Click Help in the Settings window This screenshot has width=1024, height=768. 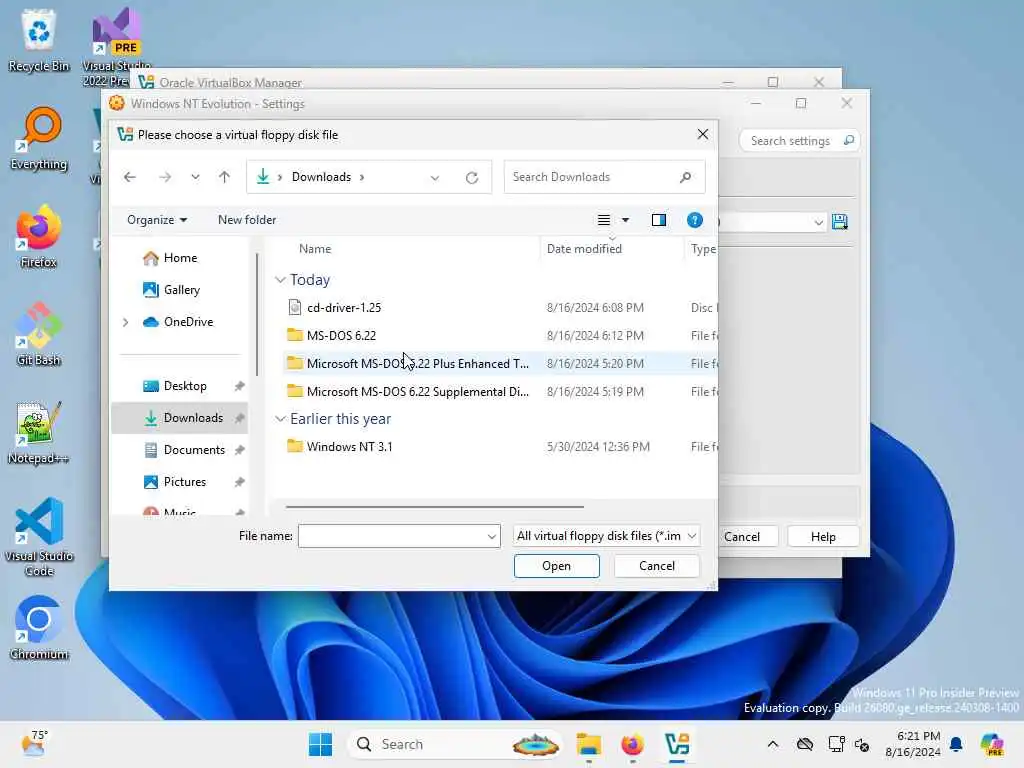[x=823, y=537]
